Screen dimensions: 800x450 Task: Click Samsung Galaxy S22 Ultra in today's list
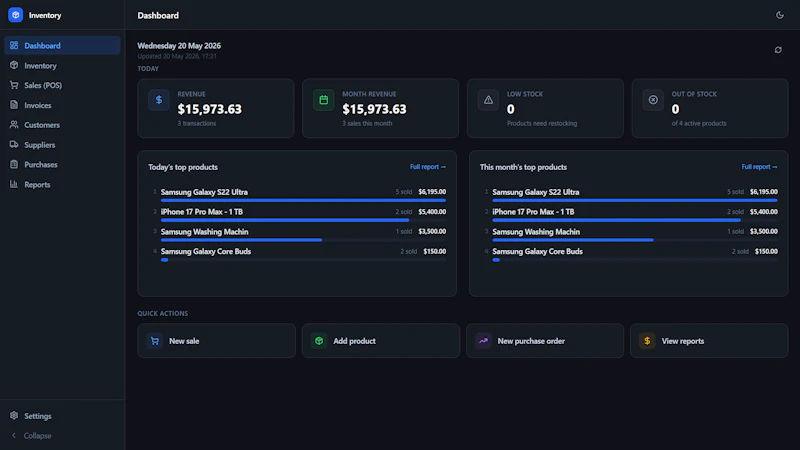pyautogui.click(x=204, y=192)
